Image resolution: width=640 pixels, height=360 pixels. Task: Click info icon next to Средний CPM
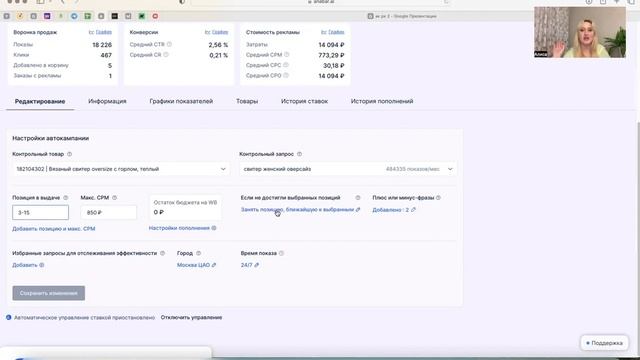287,55
